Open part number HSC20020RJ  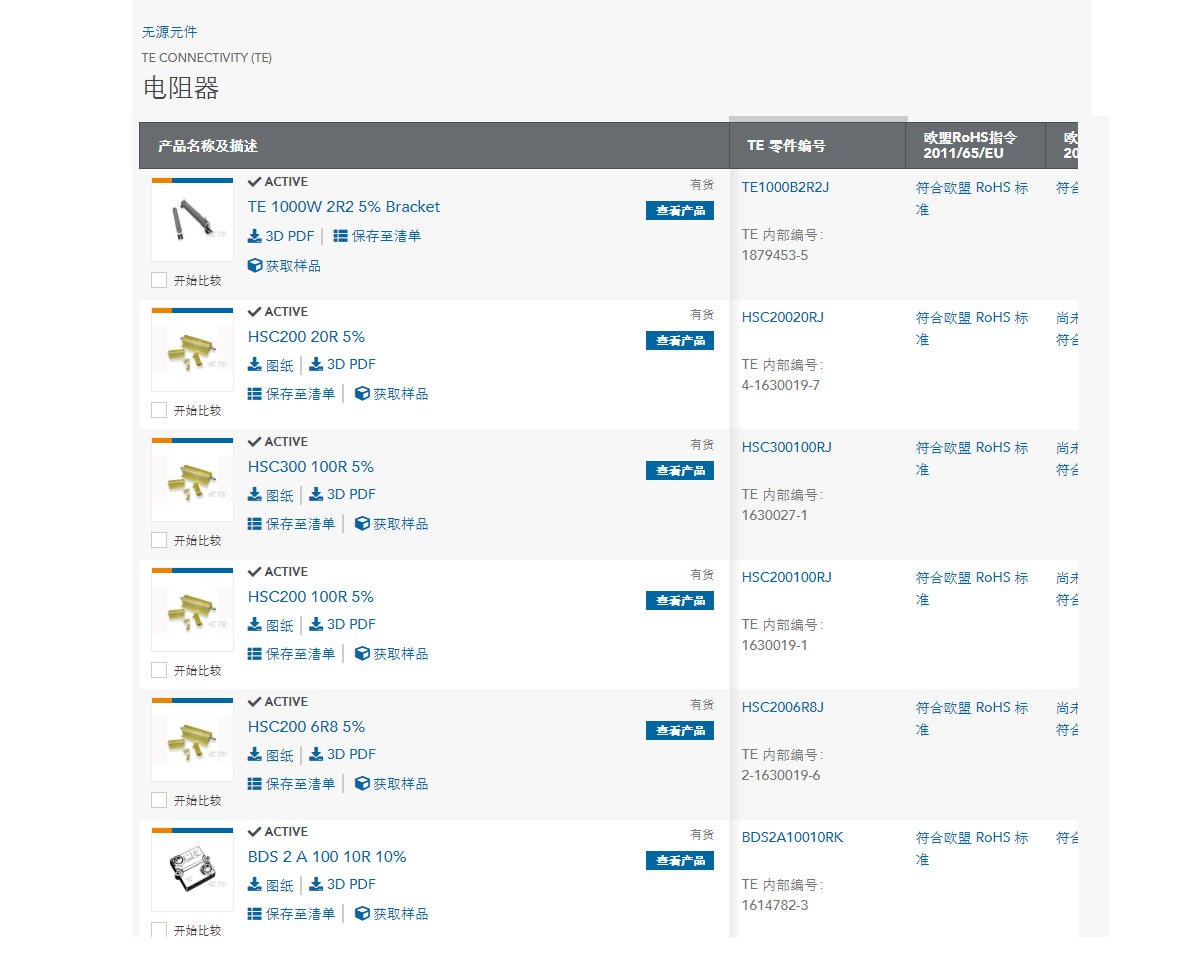783,317
